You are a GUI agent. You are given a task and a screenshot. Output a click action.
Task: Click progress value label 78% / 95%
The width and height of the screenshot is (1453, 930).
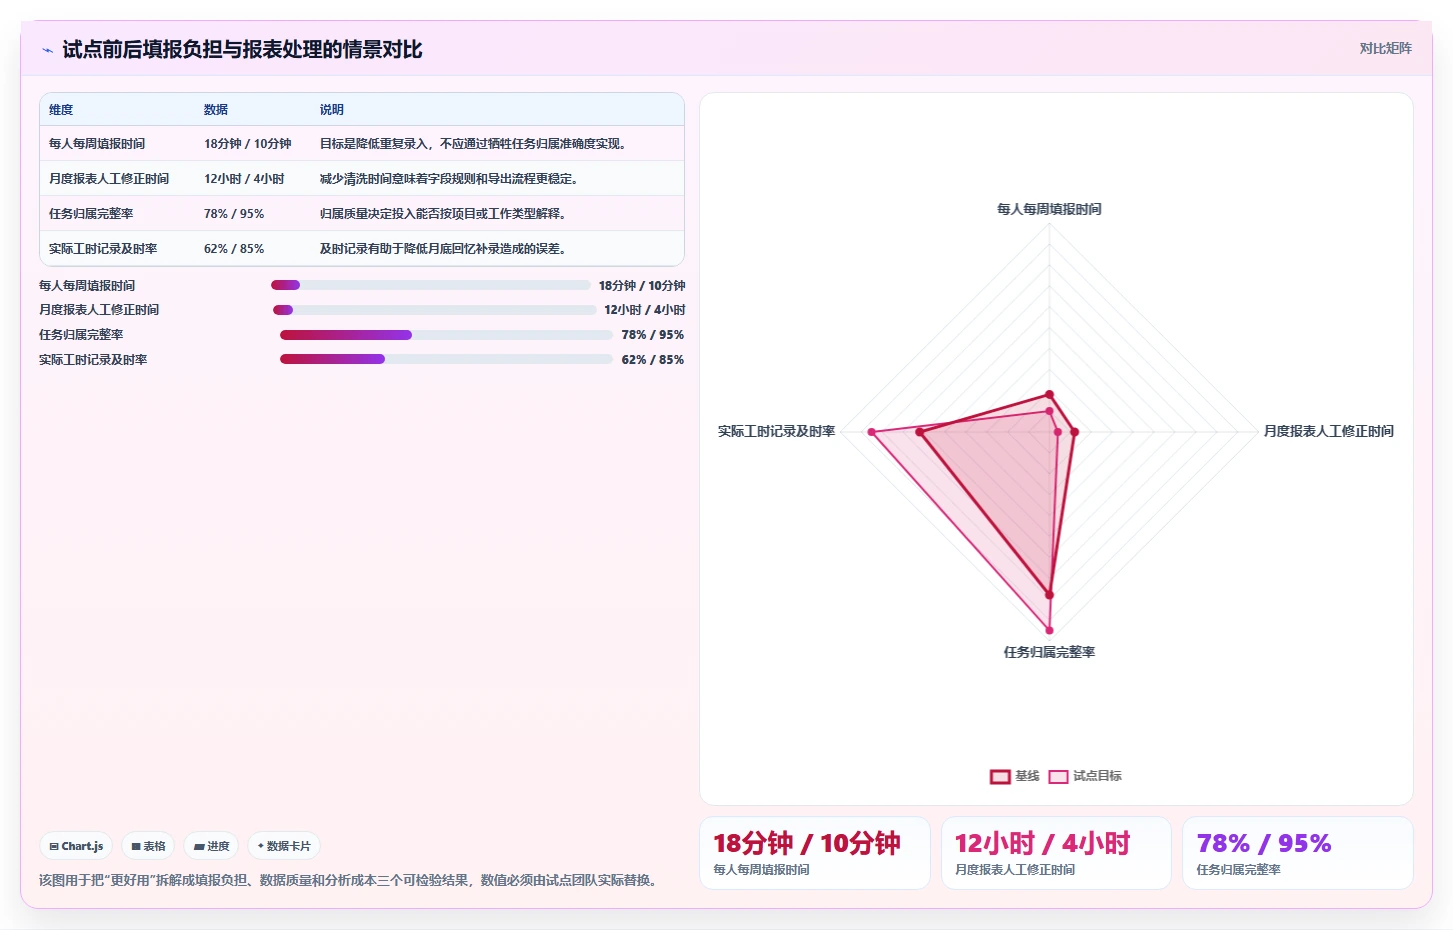tap(653, 335)
